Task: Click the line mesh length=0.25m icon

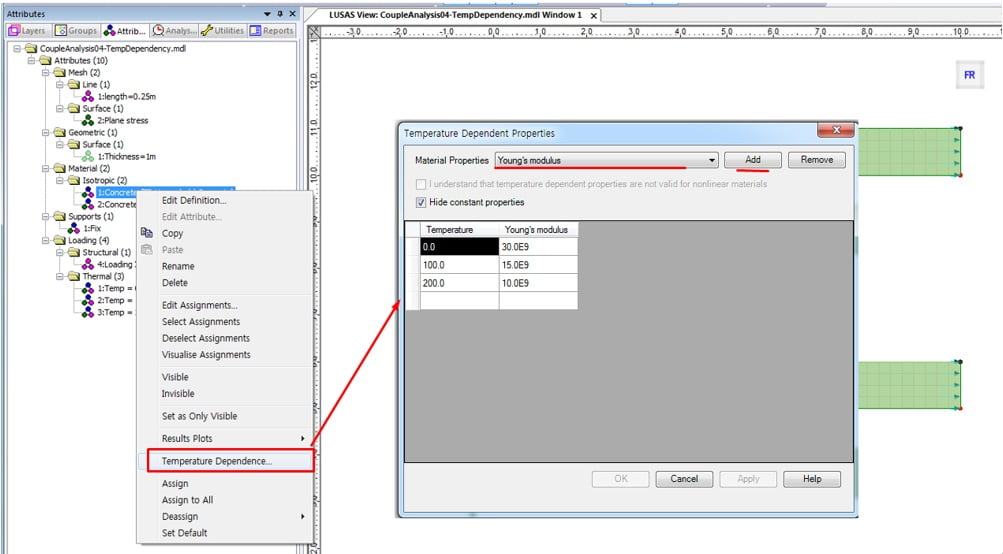Action: pyautogui.click(x=88, y=97)
